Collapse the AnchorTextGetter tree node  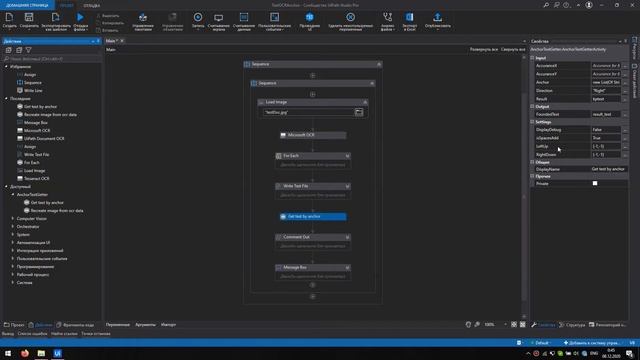13,194
